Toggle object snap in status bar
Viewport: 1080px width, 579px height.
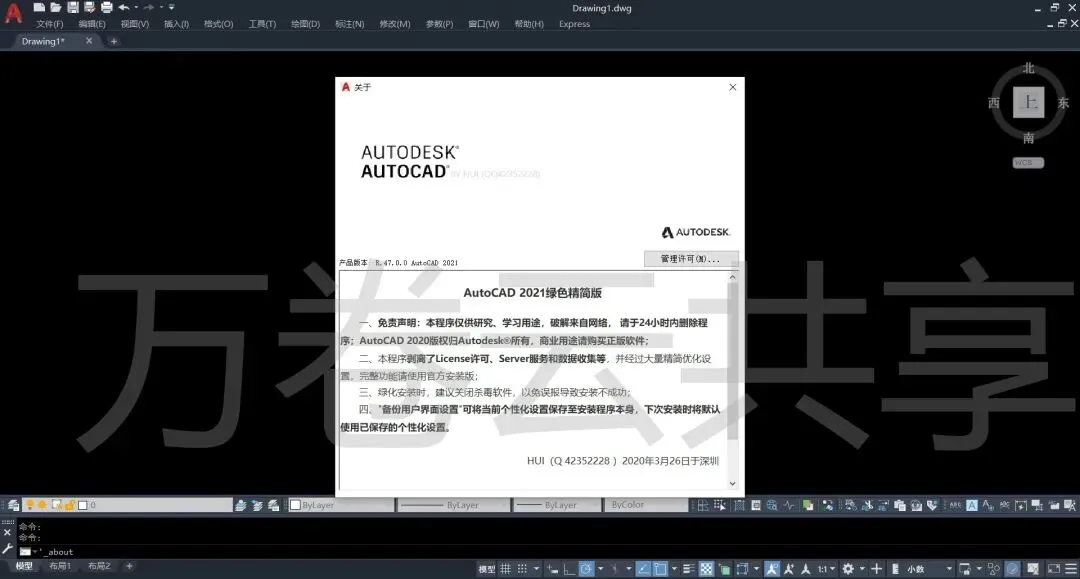click(x=660, y=569)
